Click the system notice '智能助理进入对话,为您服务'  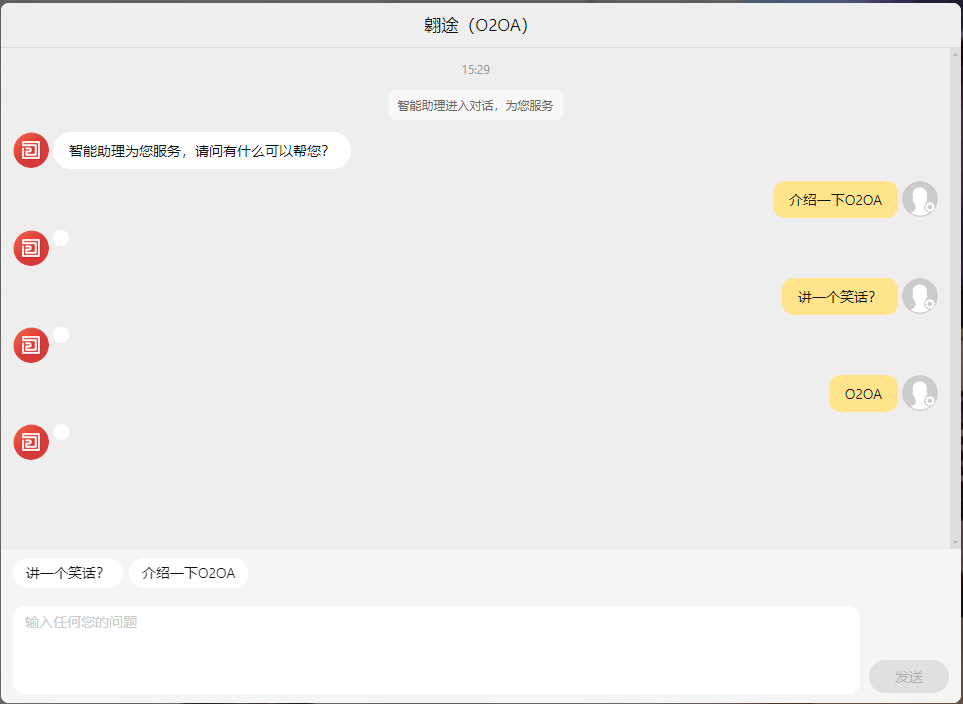pos(475,106)
